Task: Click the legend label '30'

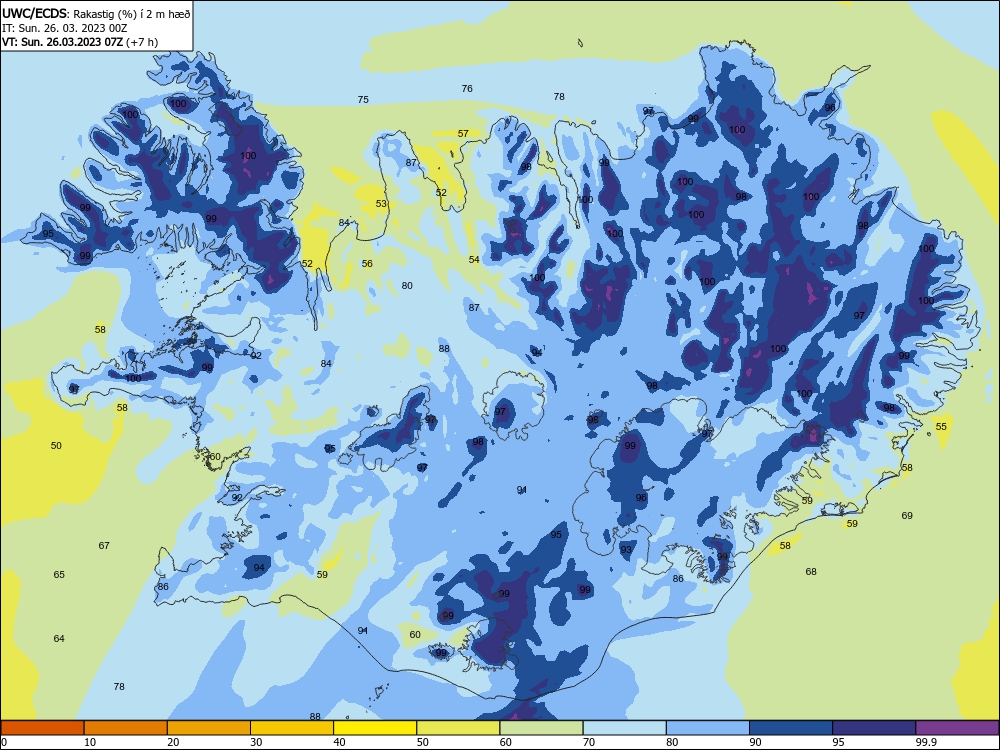Action: (x=256, y=742)
